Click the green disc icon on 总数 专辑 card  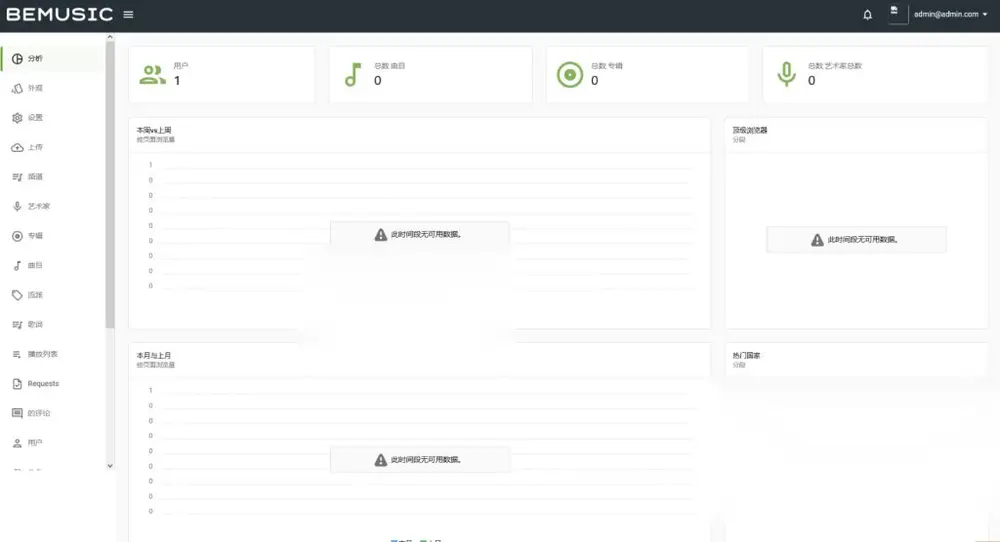click(570, 75)
